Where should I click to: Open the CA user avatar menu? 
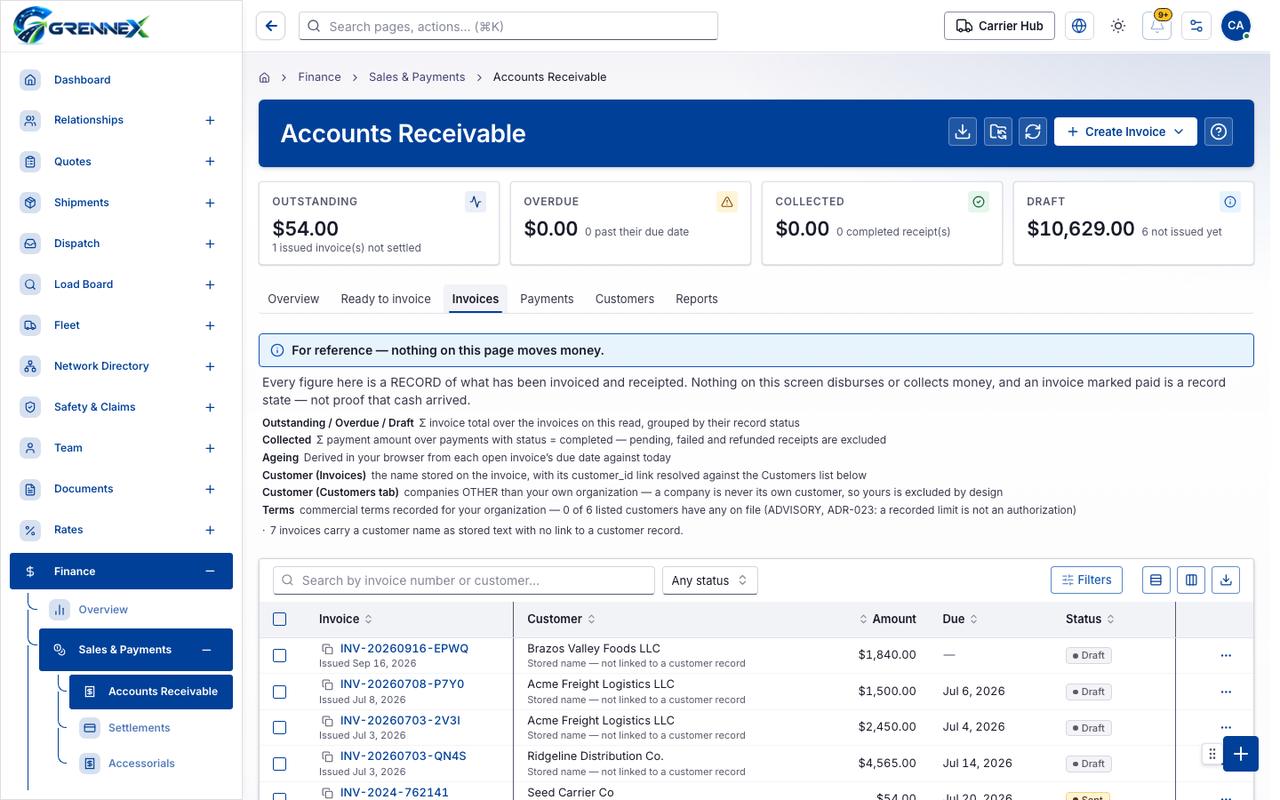click(x=1236, y=26)
